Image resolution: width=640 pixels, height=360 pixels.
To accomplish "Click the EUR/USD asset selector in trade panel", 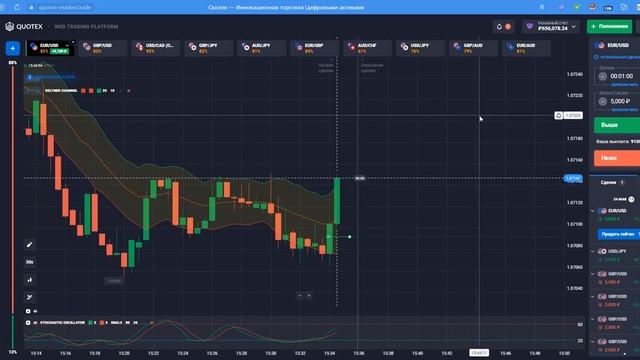I will coord(617,45).
